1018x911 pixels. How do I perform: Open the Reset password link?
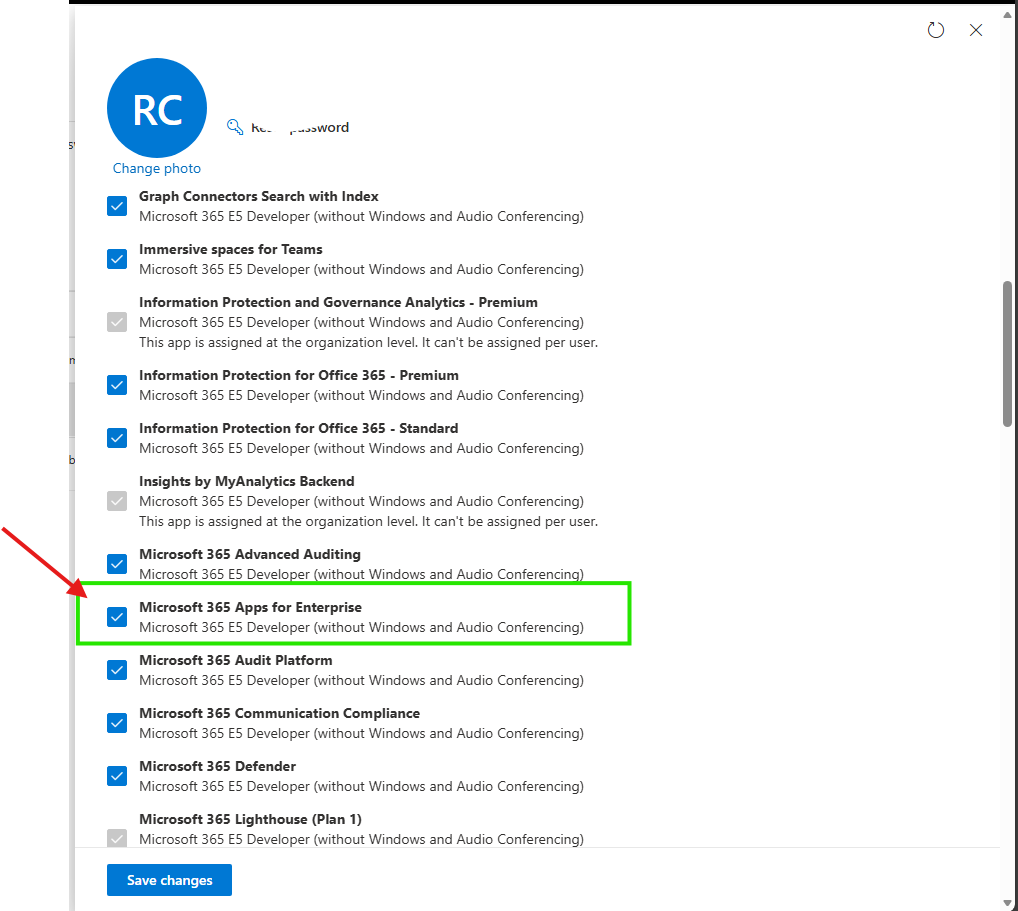(x=300, y=127)
